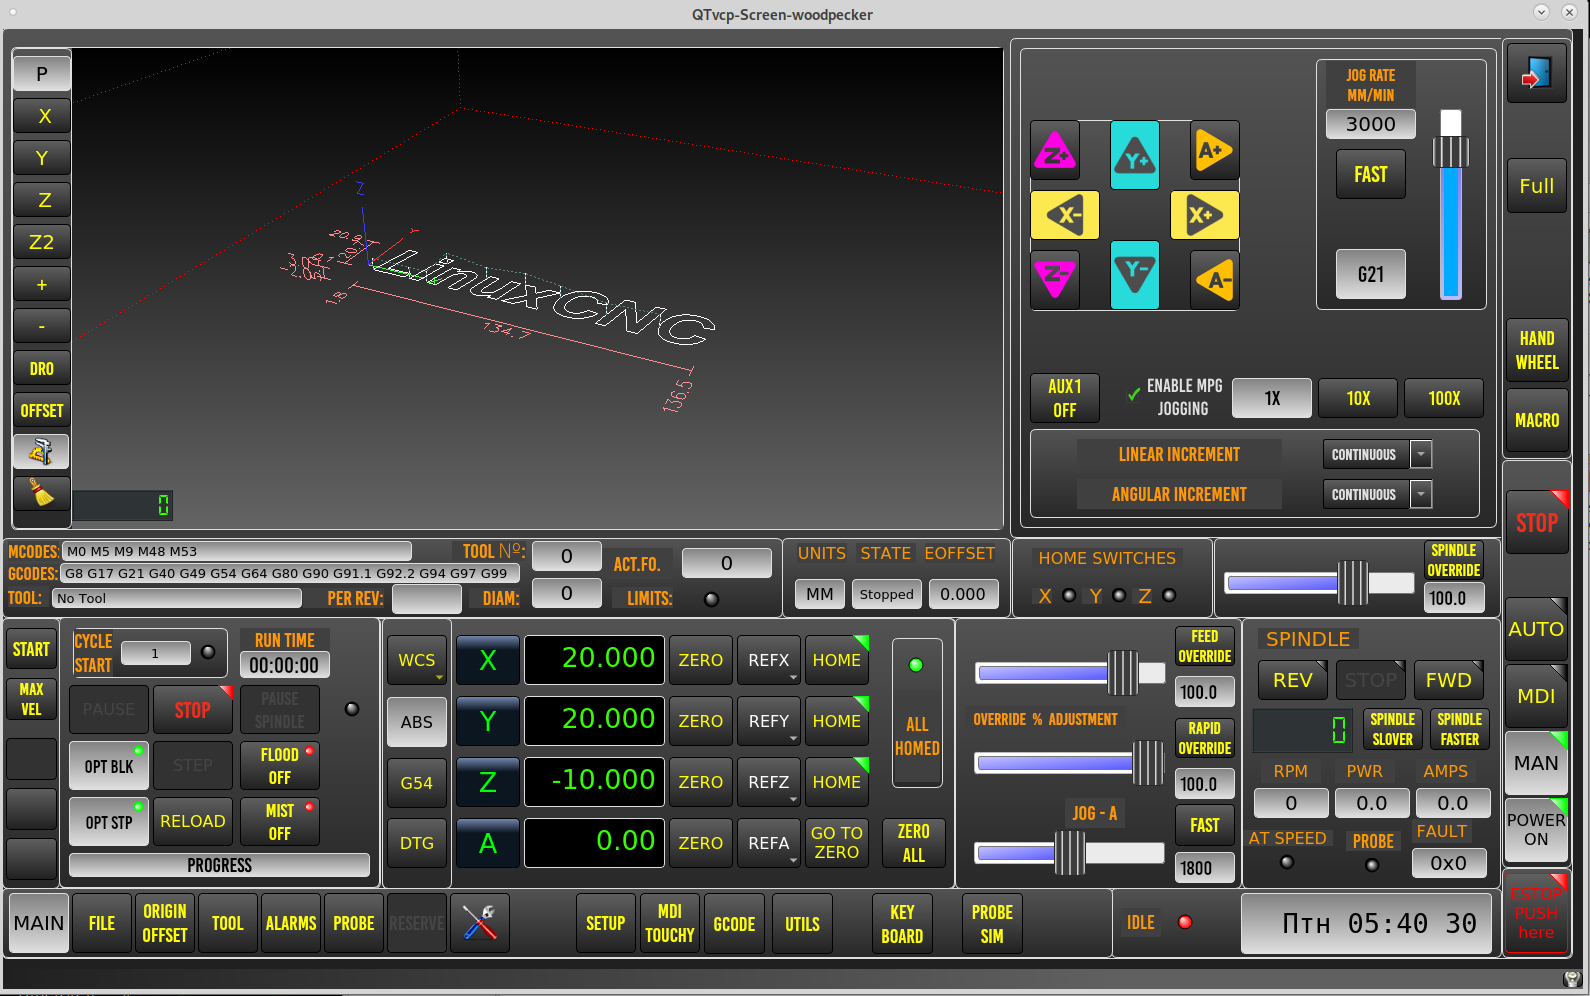The height and width of the screenshot is (996, 1590).
Task: Toggle FLOOD coolant off/on
Action: (280, 766)
